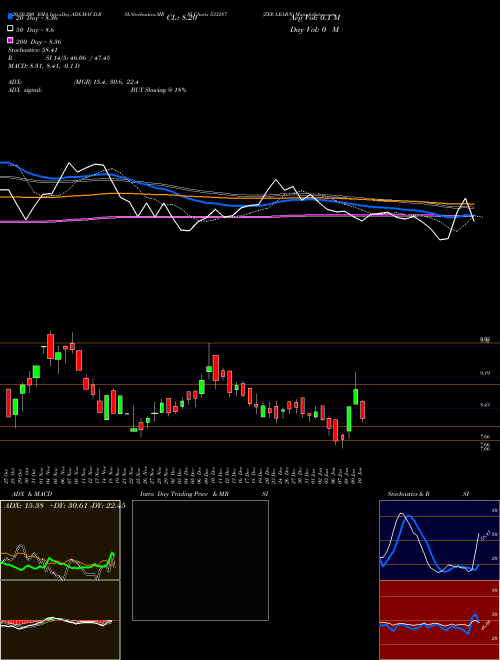Open the blue Stochastics chart panel
Viewport: 500px width, 660px height.
[439, 540]
